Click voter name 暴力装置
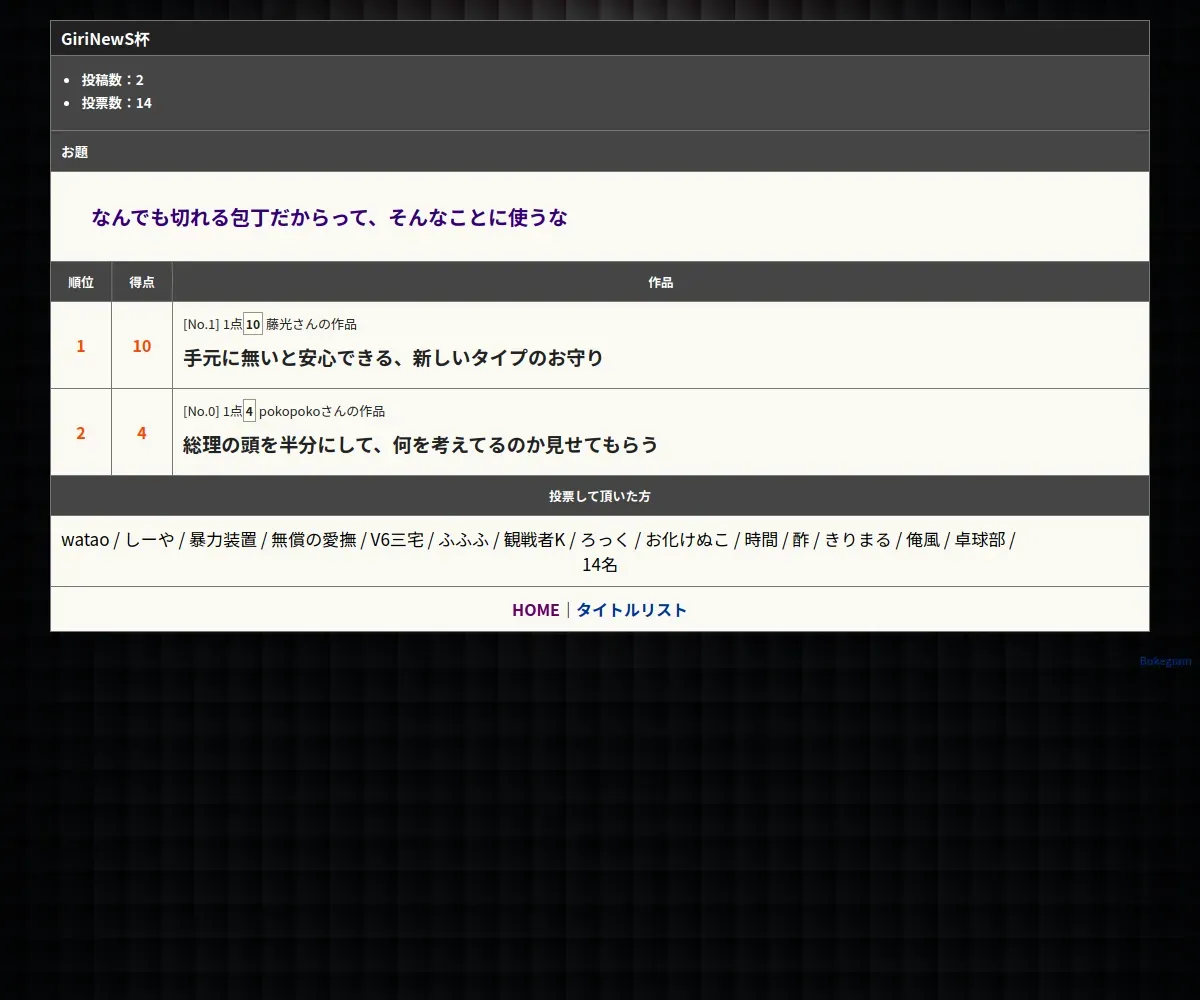Viewport: 1200px width, 1000px height. (223, 540)
